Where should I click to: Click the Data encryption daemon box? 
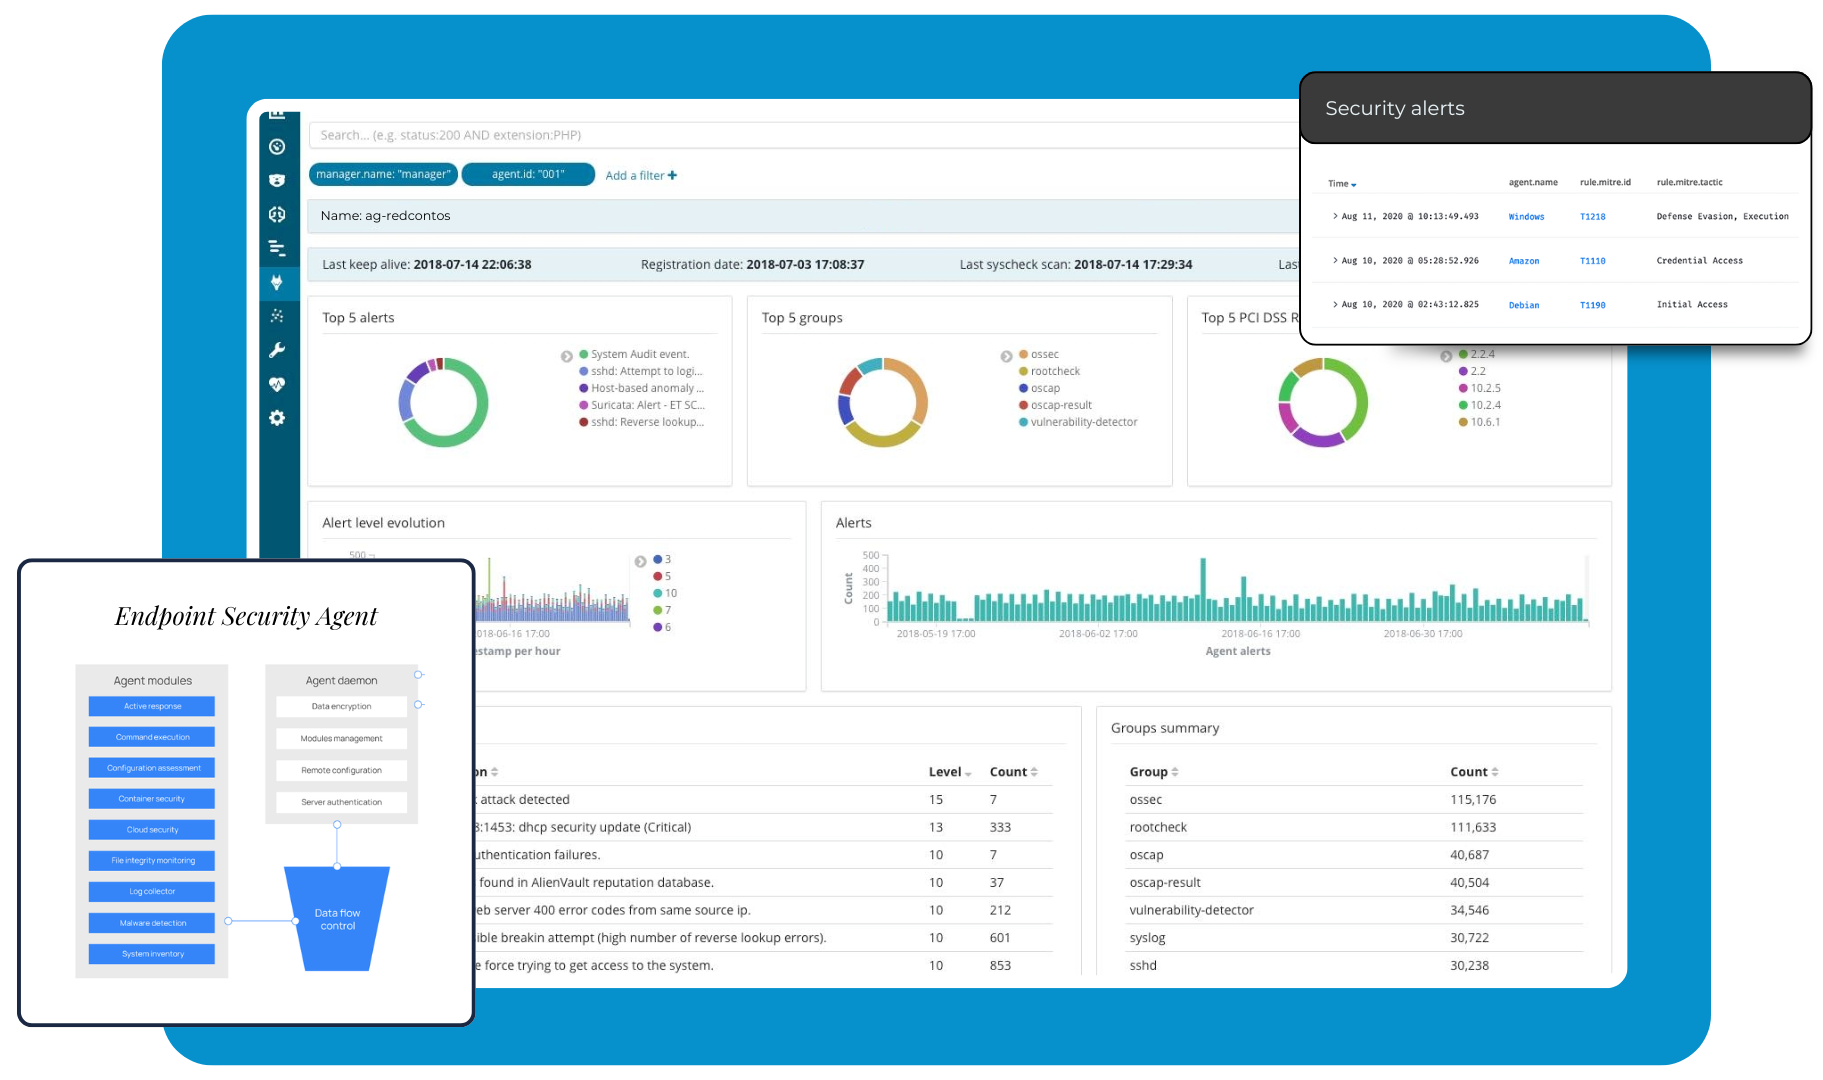[x=341, y=706]
